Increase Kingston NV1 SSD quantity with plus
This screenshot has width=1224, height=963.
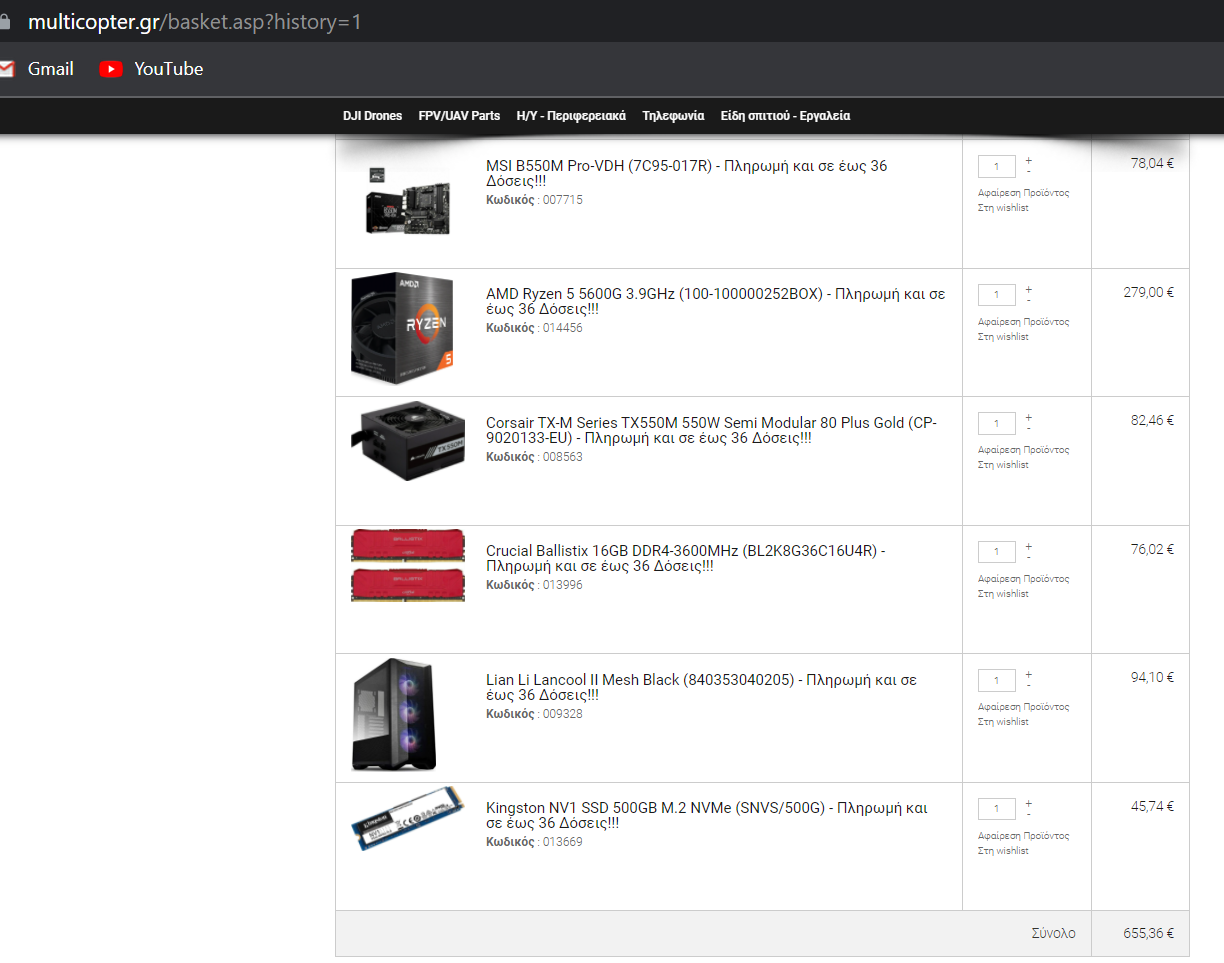[x=1028, y=803]
